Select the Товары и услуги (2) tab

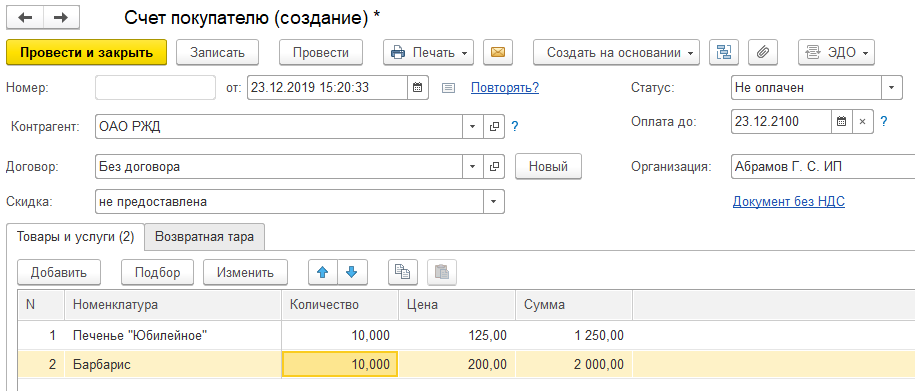click(76, 237)
